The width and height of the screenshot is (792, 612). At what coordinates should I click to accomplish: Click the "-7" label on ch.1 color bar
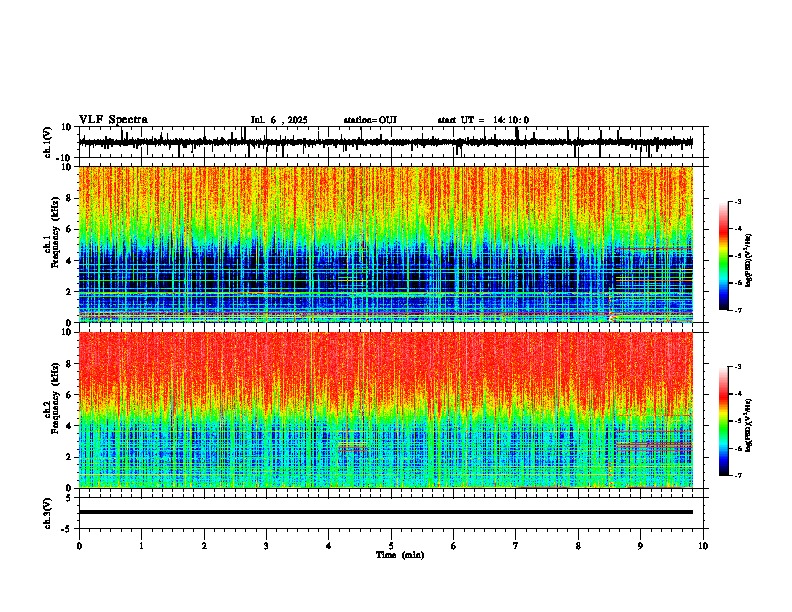pos(737,310)
